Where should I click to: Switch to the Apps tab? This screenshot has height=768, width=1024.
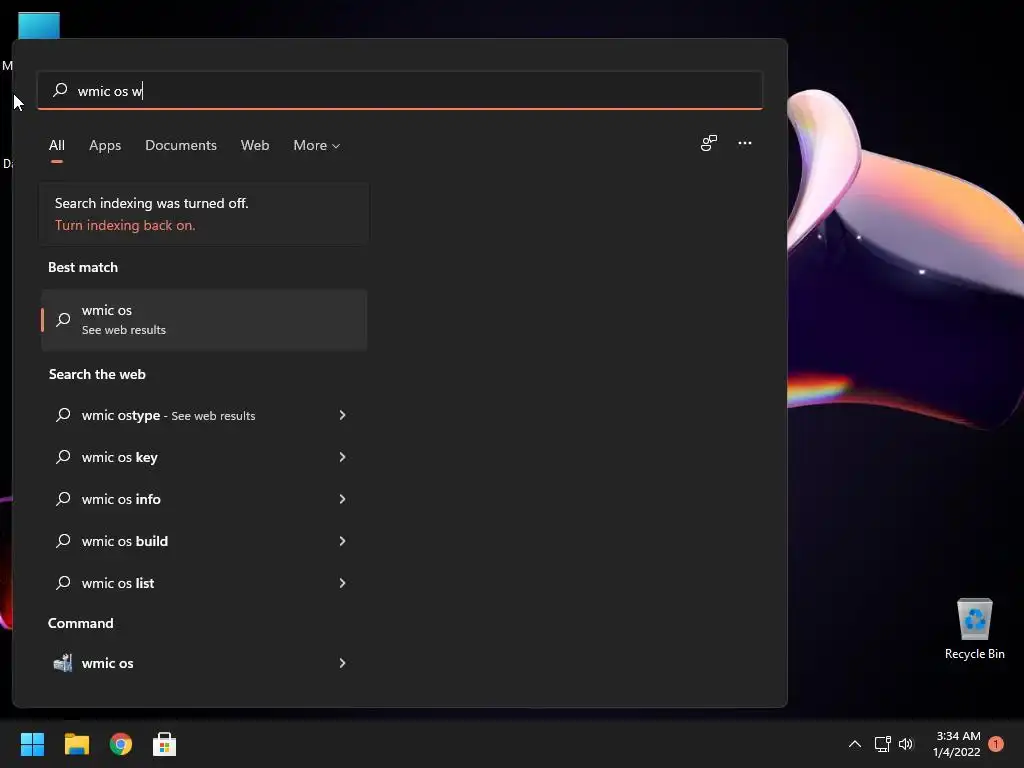coord(105,145)
